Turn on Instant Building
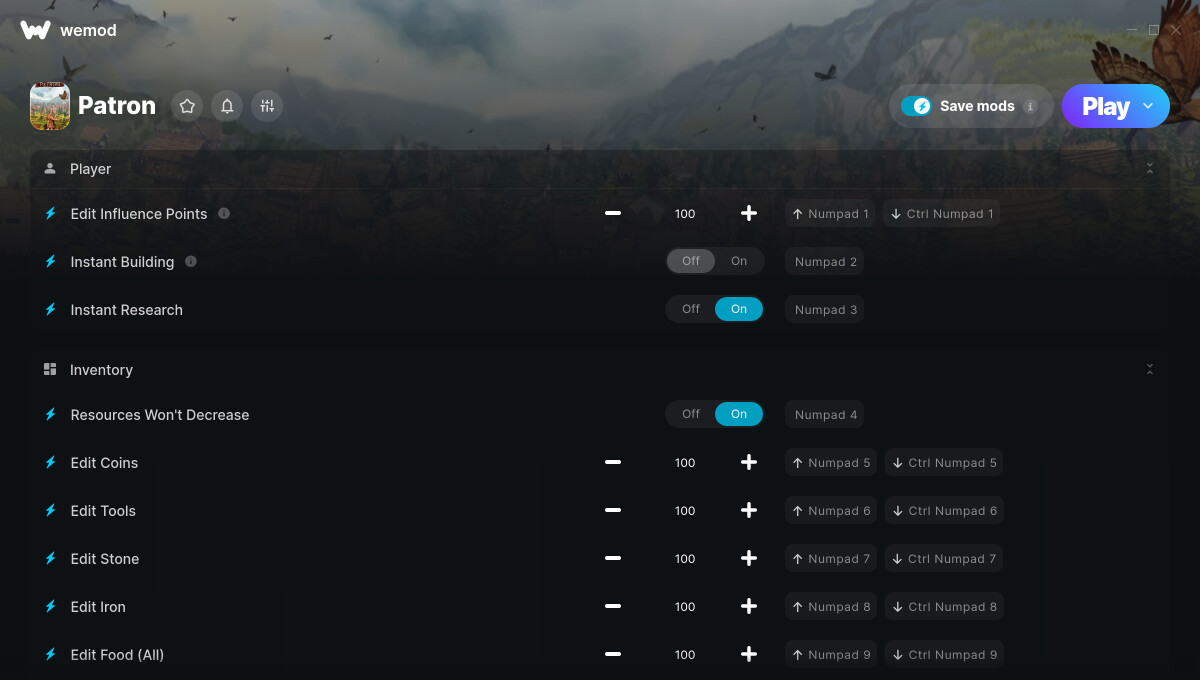This screenshot has width=1200, height=680. (739, 261)
